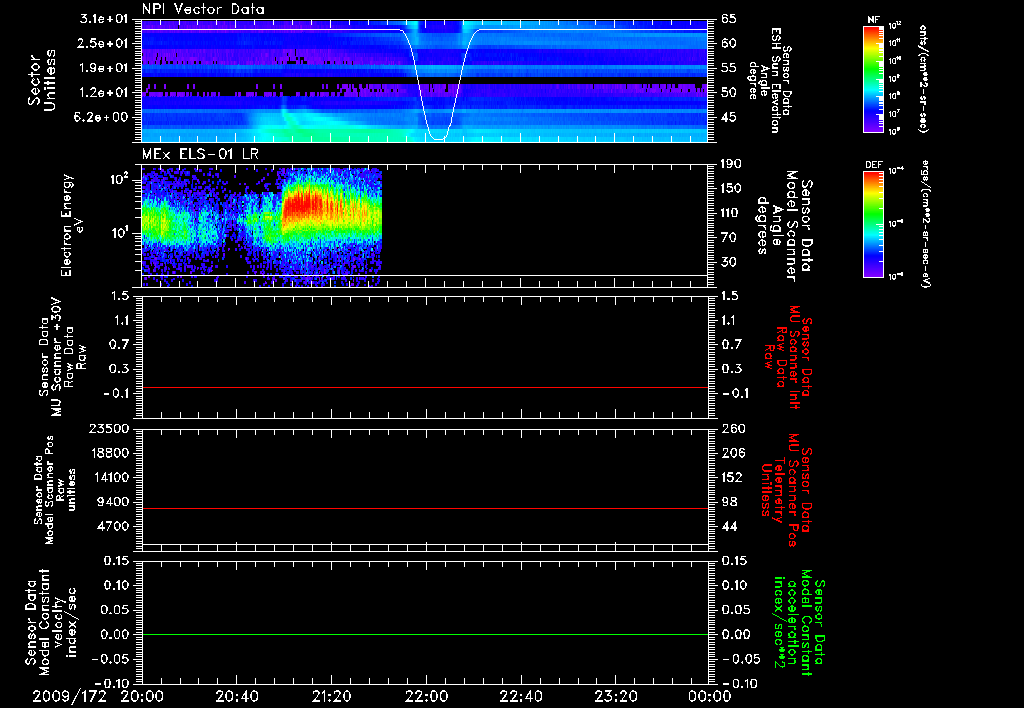
Task: Click the red line in MU Scanner +30V panel
Action: (424, 387)
